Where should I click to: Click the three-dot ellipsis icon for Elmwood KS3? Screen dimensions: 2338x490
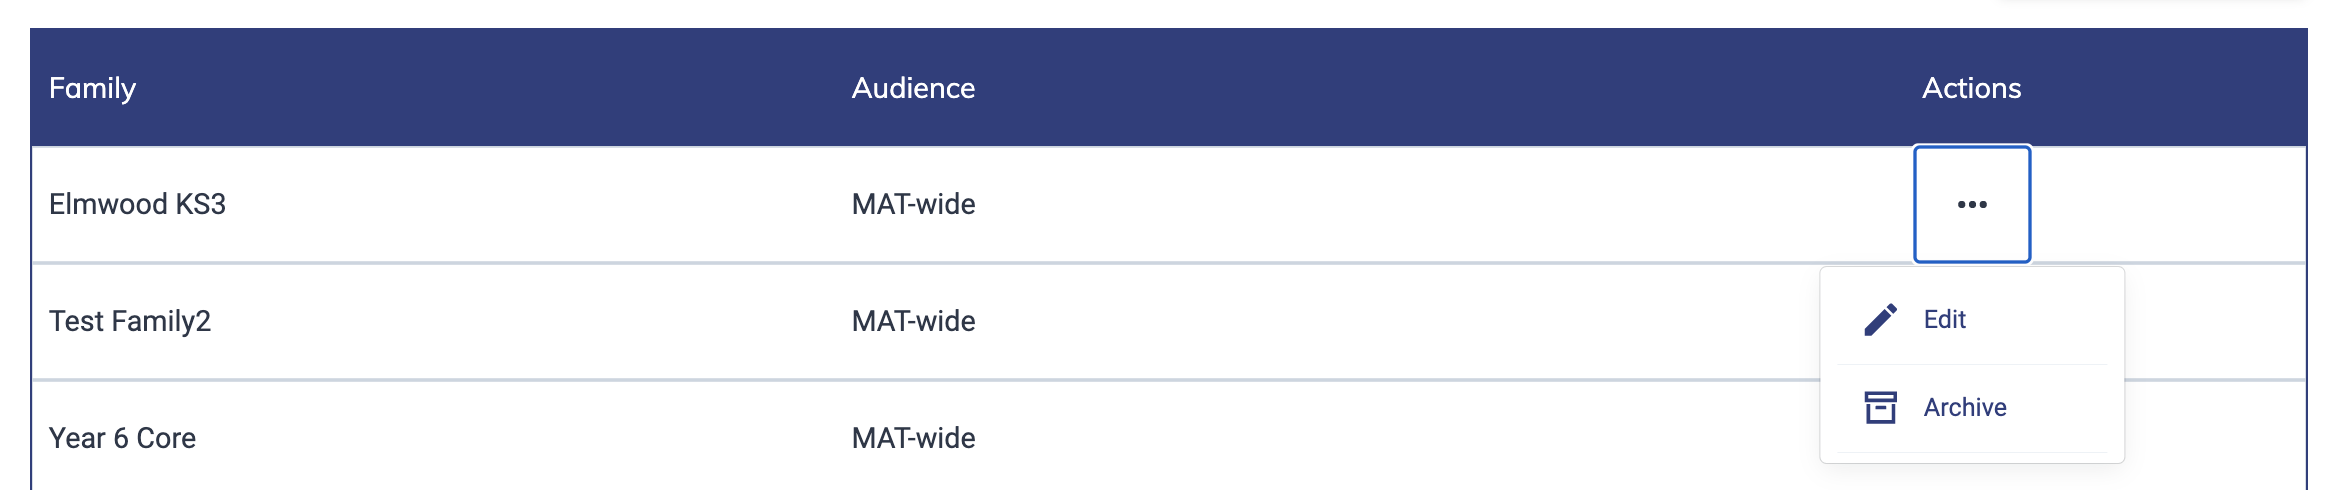click(x=1972, y=204)
